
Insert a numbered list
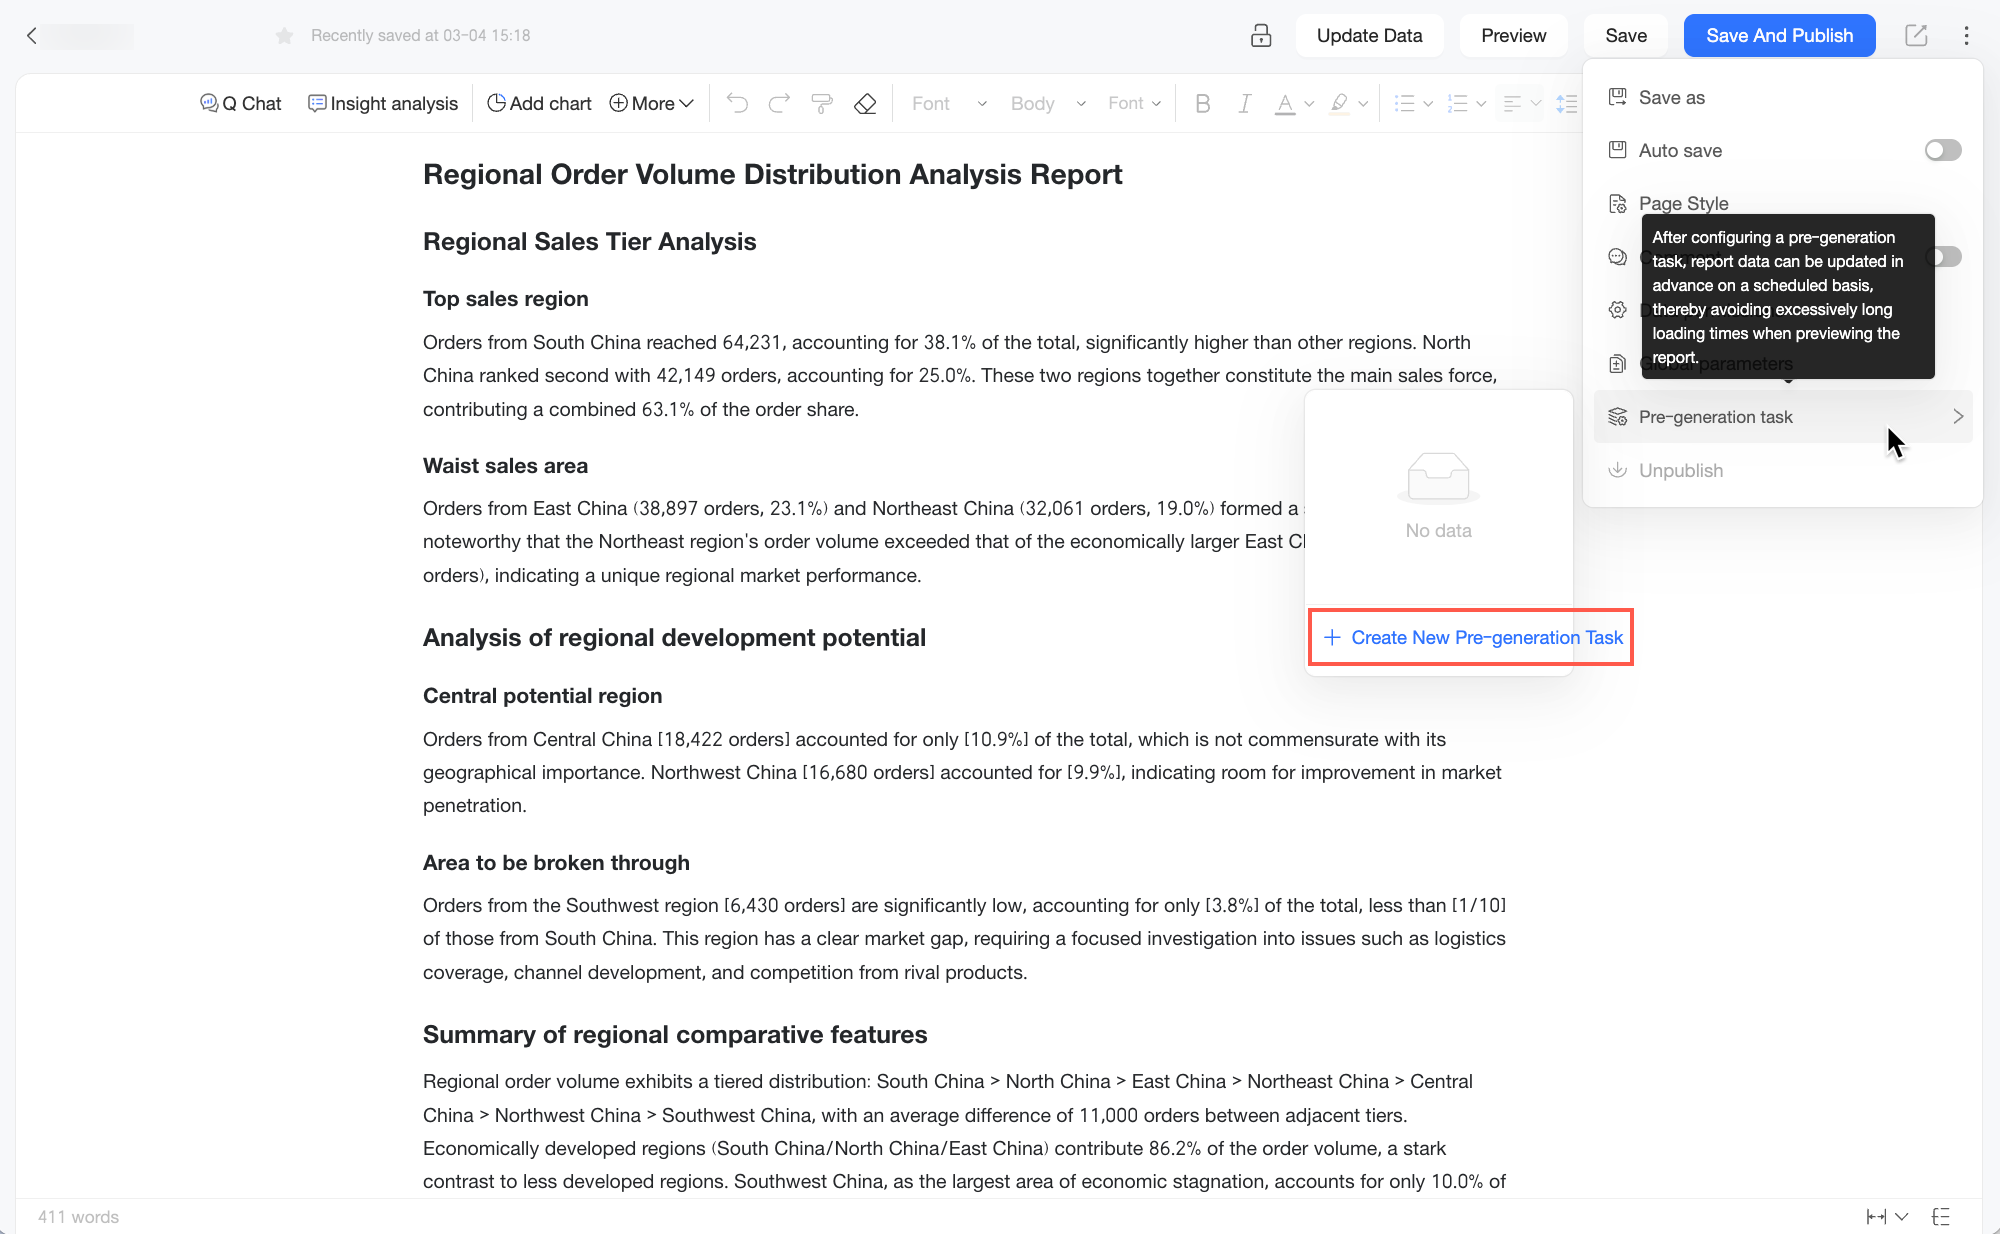pos(1458,103)
